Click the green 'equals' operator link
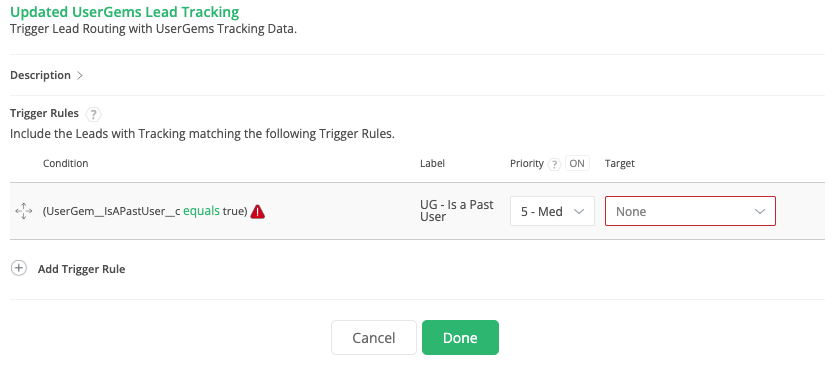 pos(201,211)
